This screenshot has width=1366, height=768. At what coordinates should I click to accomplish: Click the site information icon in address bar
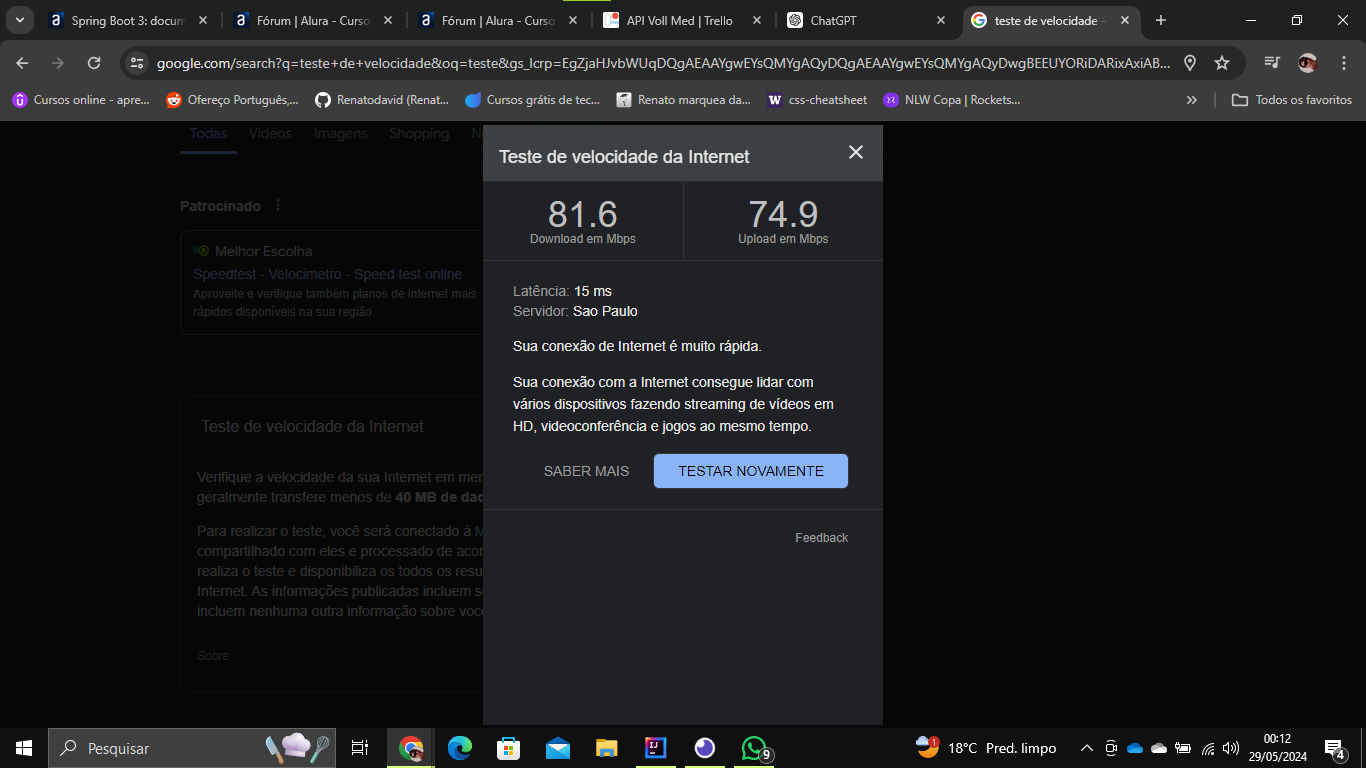pos(138,63)
